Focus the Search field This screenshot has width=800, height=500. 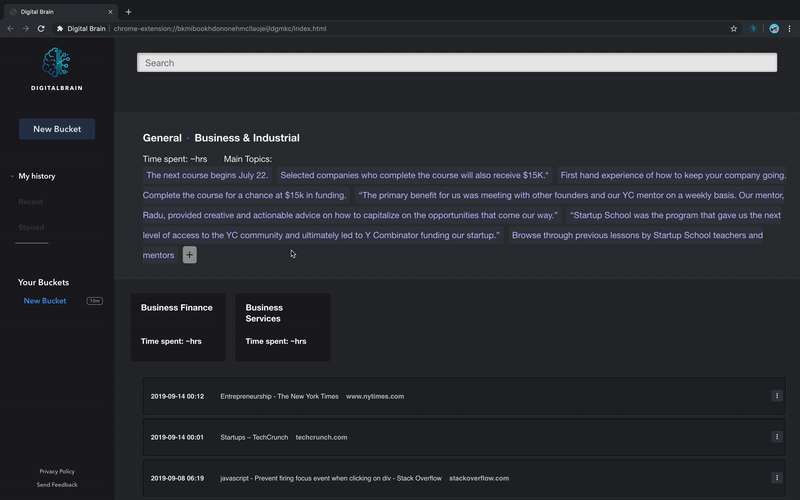tap(457, 62)
